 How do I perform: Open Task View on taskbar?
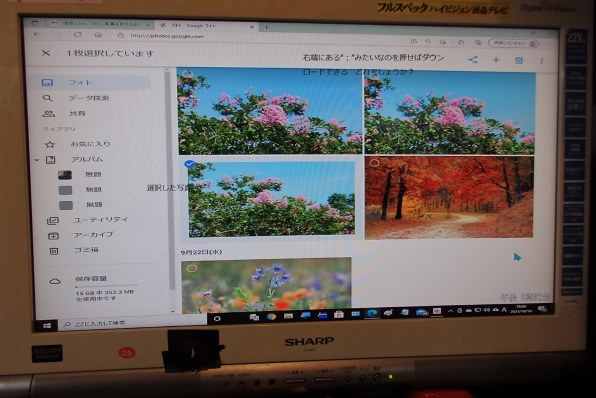click(x=254, y=317)
